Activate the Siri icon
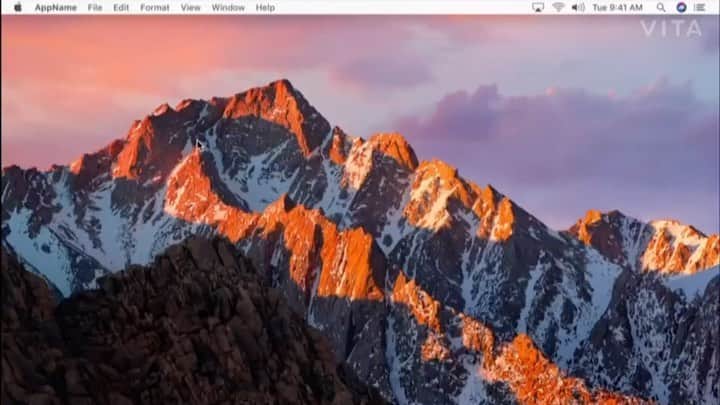 click(x=681, y=7)
